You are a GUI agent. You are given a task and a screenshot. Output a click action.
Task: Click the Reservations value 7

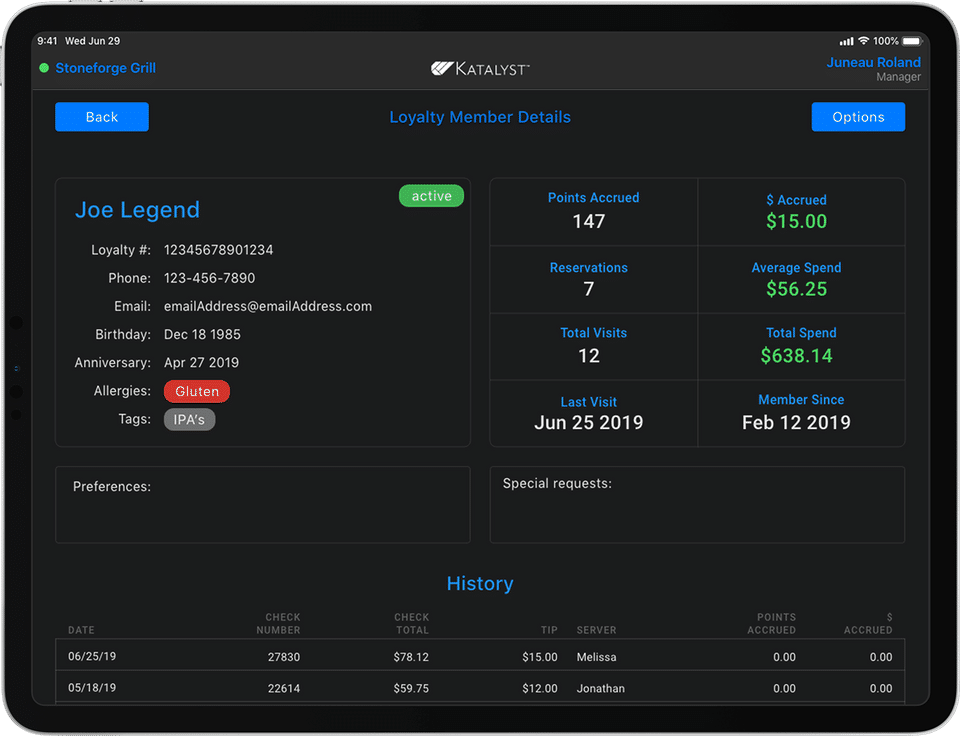pos(589,288)
